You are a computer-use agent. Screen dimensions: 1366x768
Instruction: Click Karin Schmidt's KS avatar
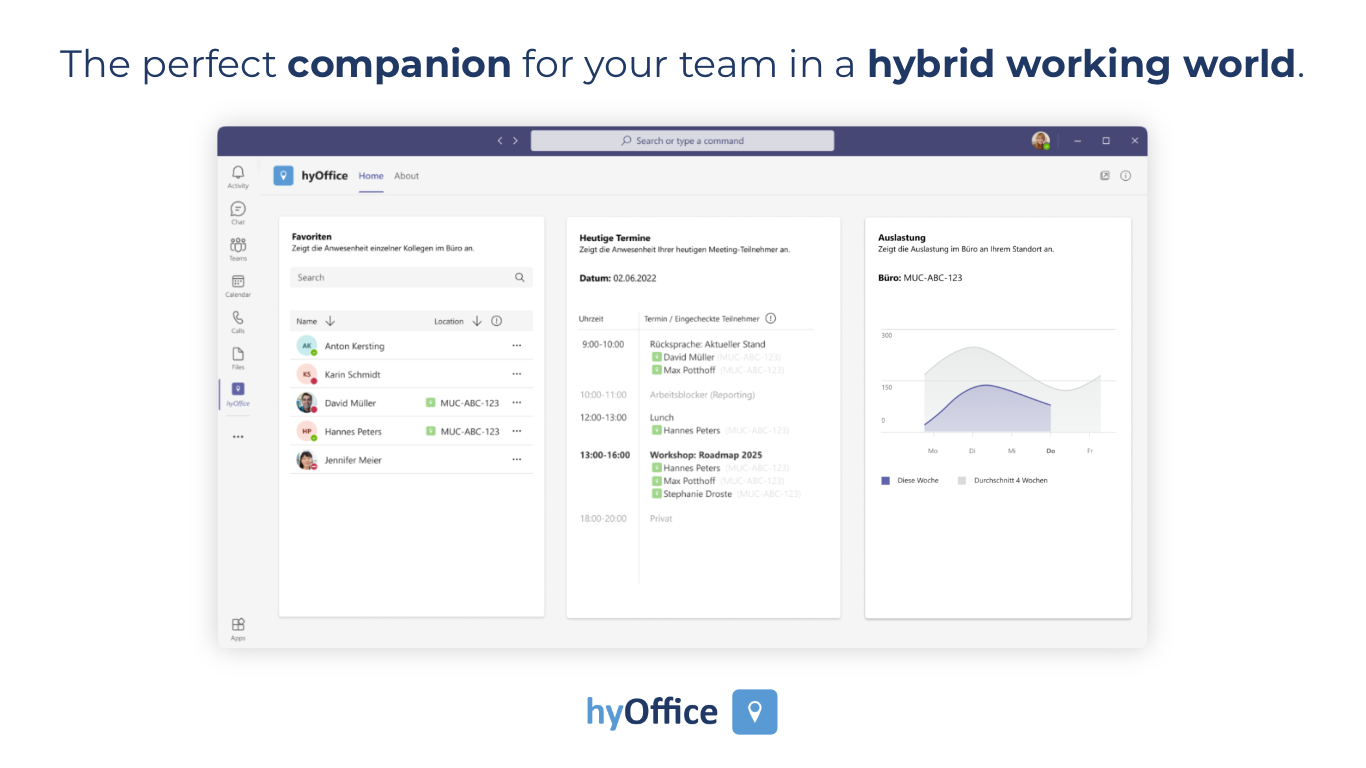click(306, 374)
